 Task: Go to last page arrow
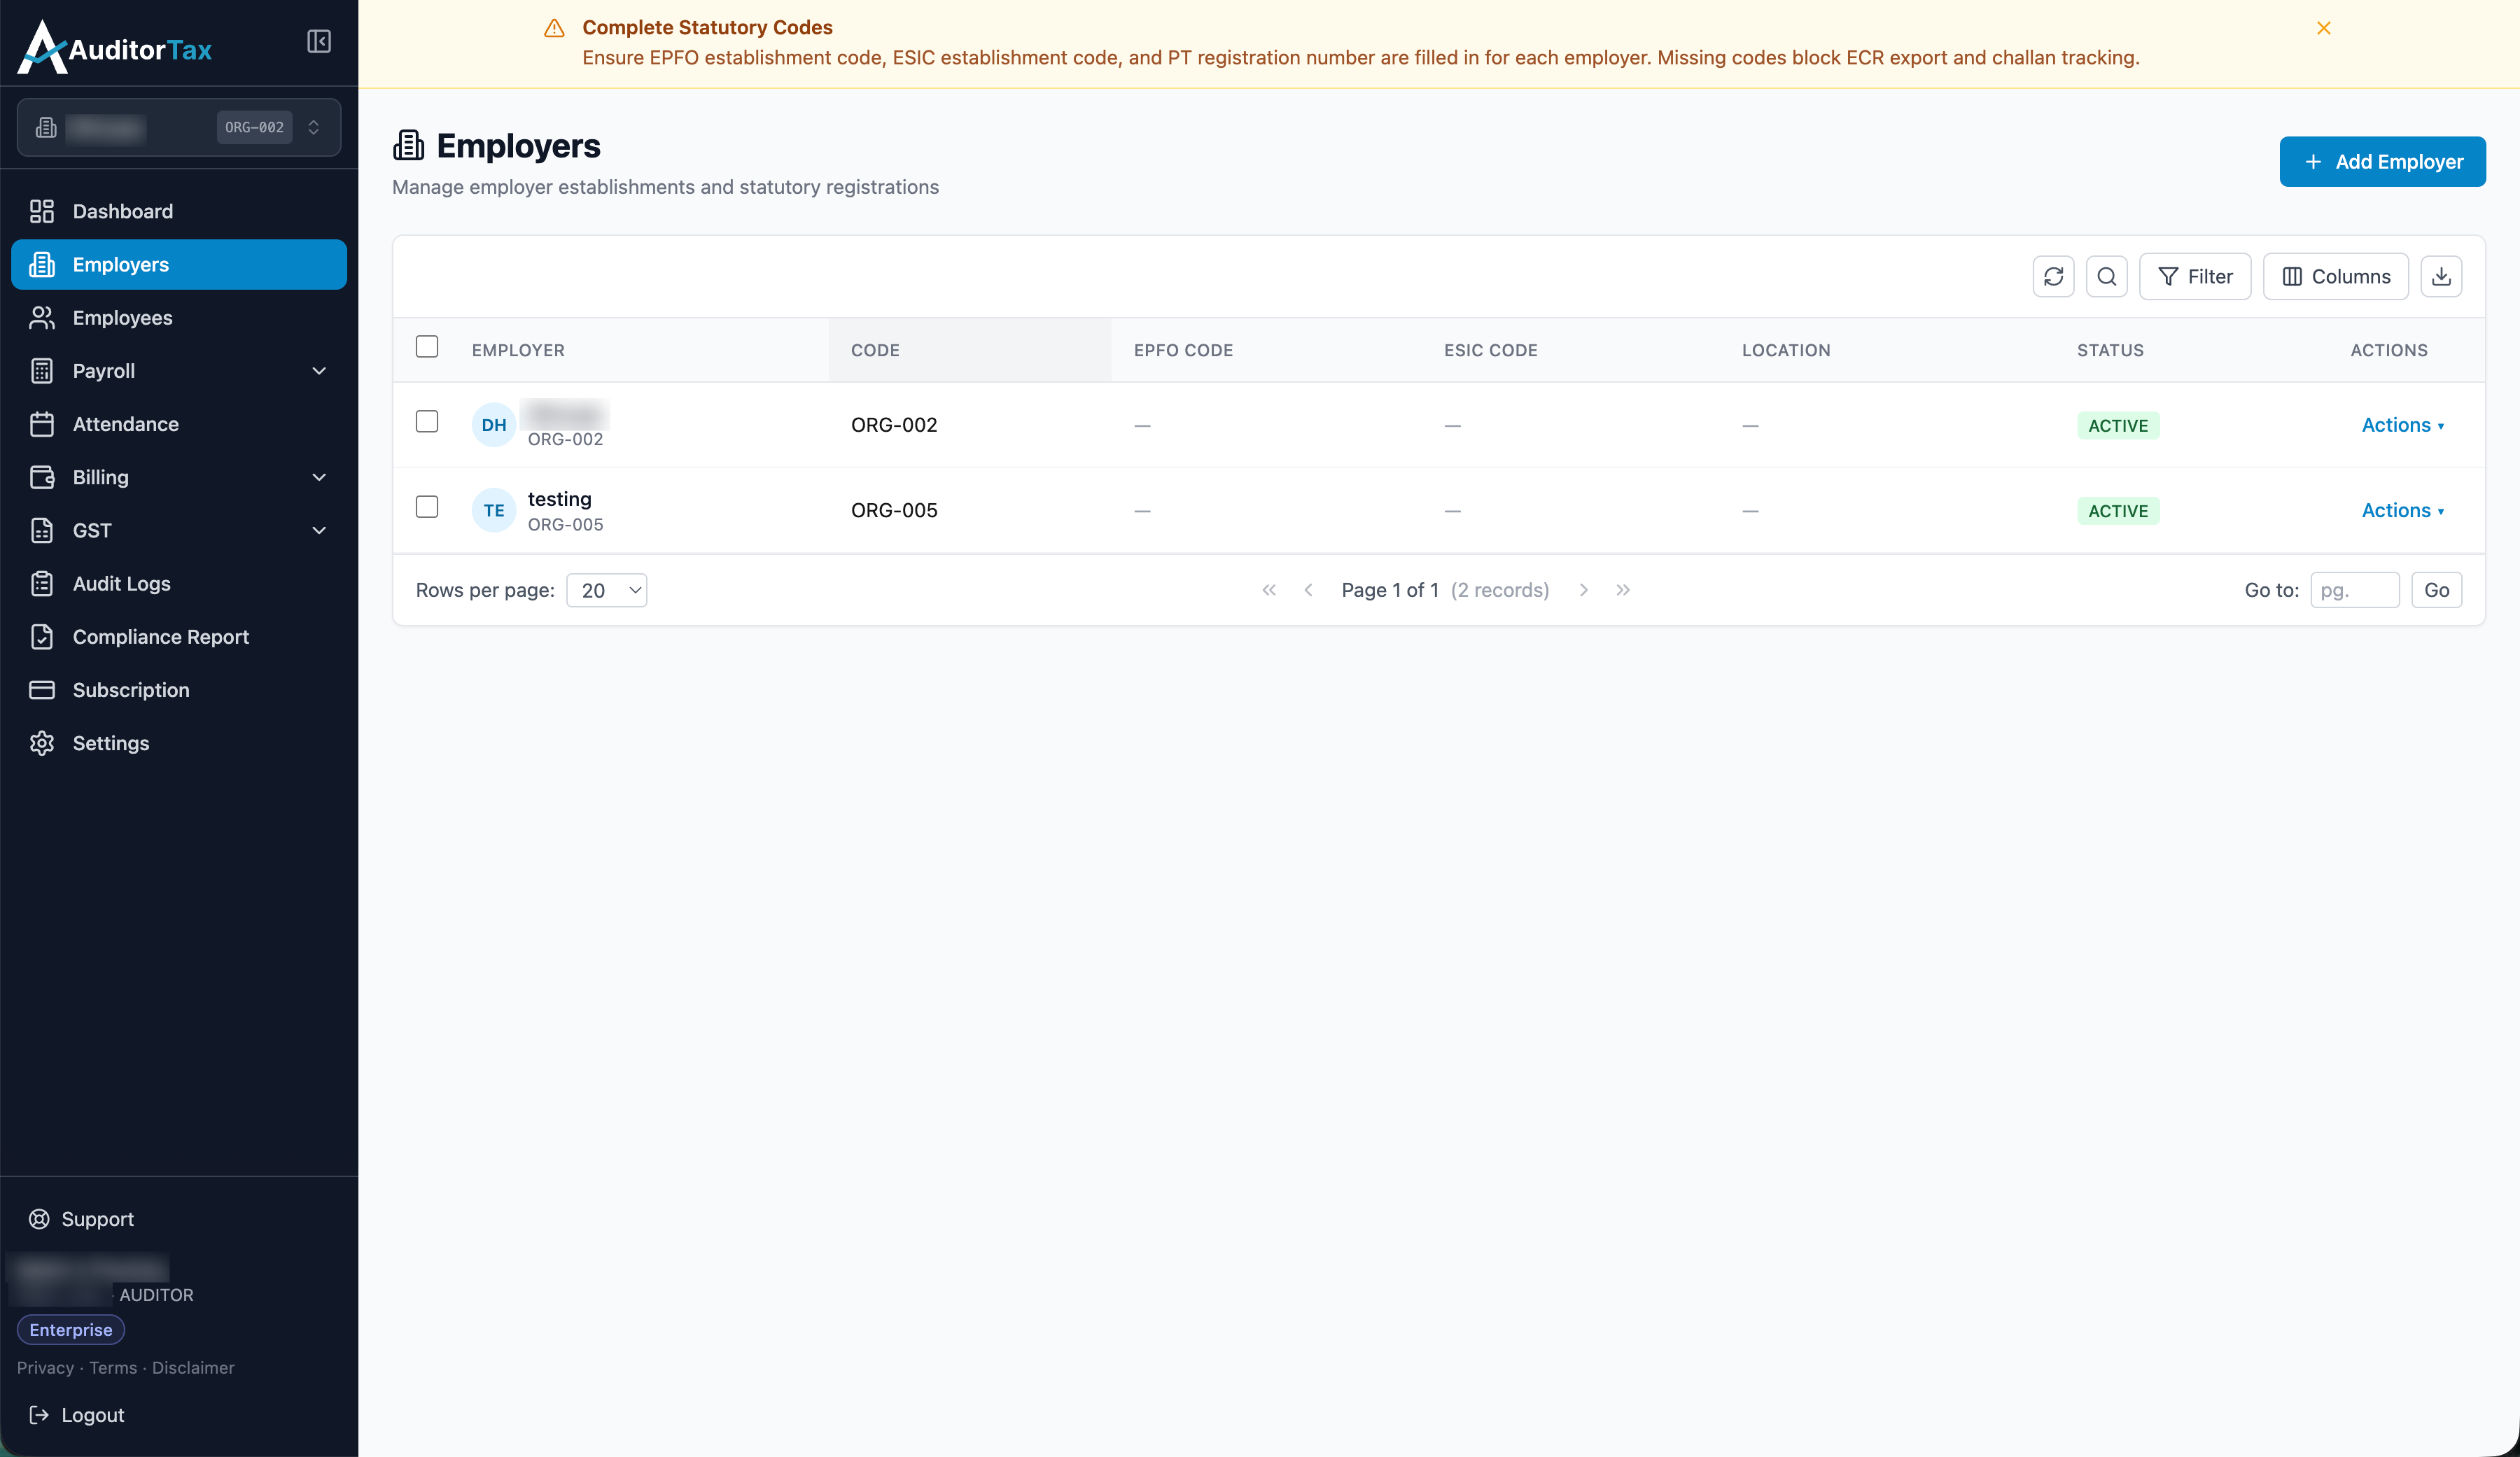point(1622,590)
